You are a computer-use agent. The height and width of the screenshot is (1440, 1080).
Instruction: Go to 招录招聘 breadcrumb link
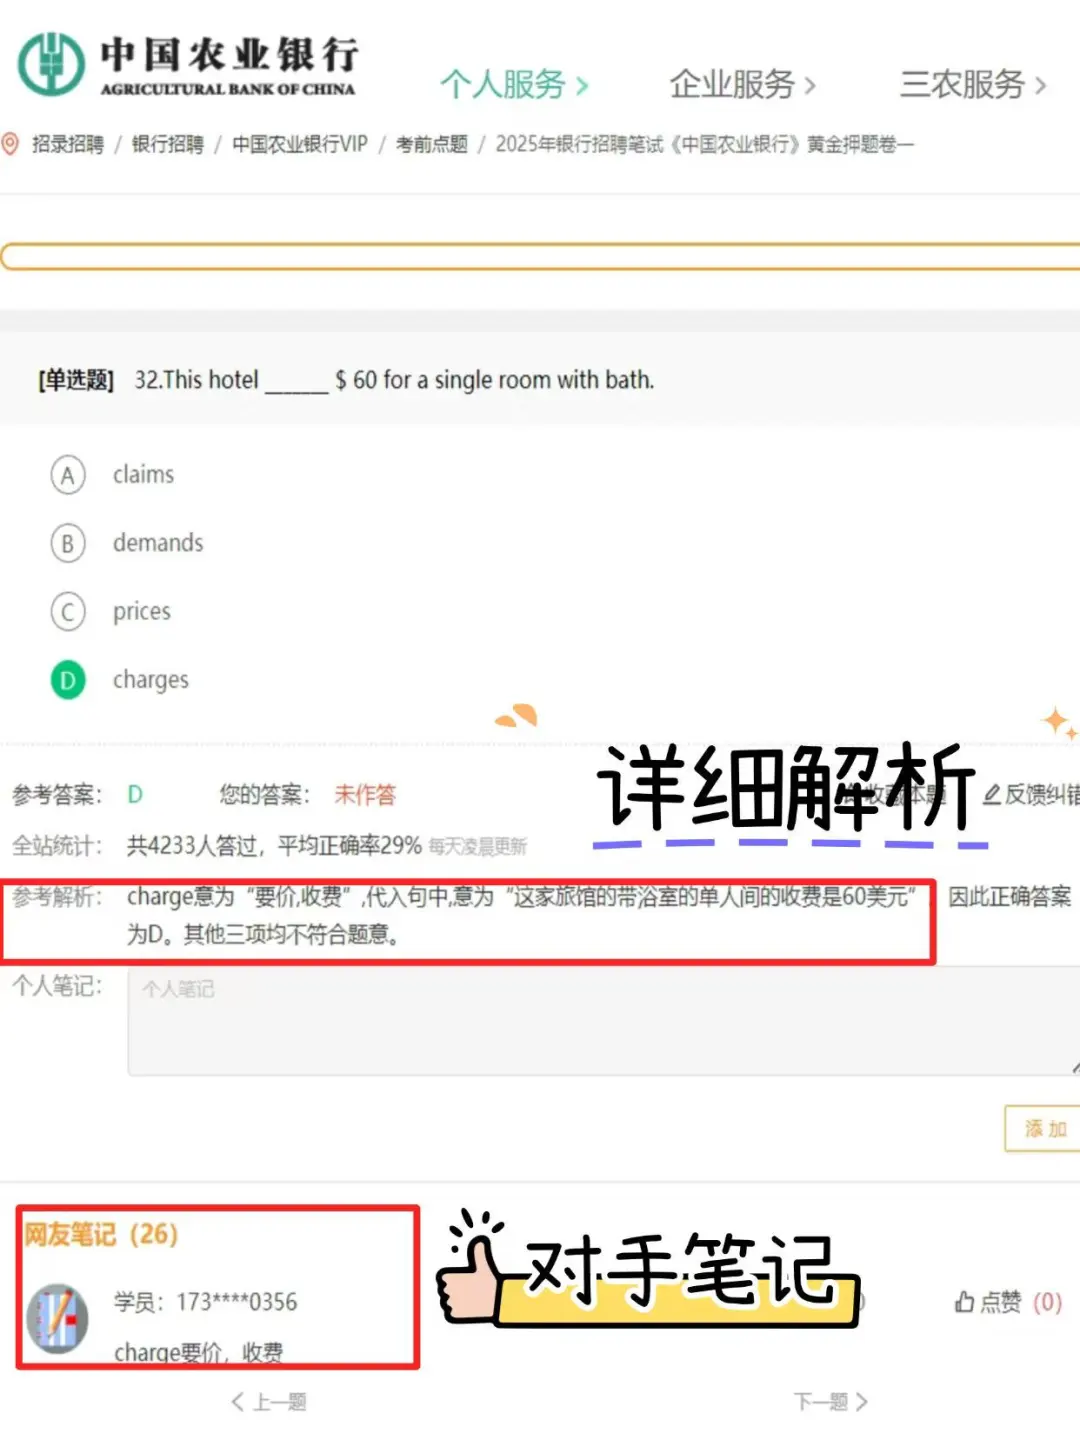tap(68, 145)
